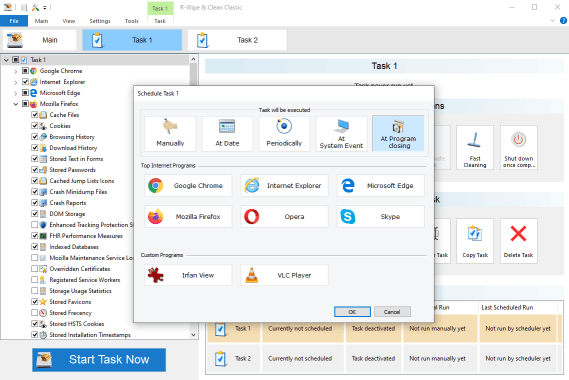The height and width of the screenshot is (380, 569).
Task: Uncheck the Cookies checkbox under Firefox
Action: (x=34, y=126)
